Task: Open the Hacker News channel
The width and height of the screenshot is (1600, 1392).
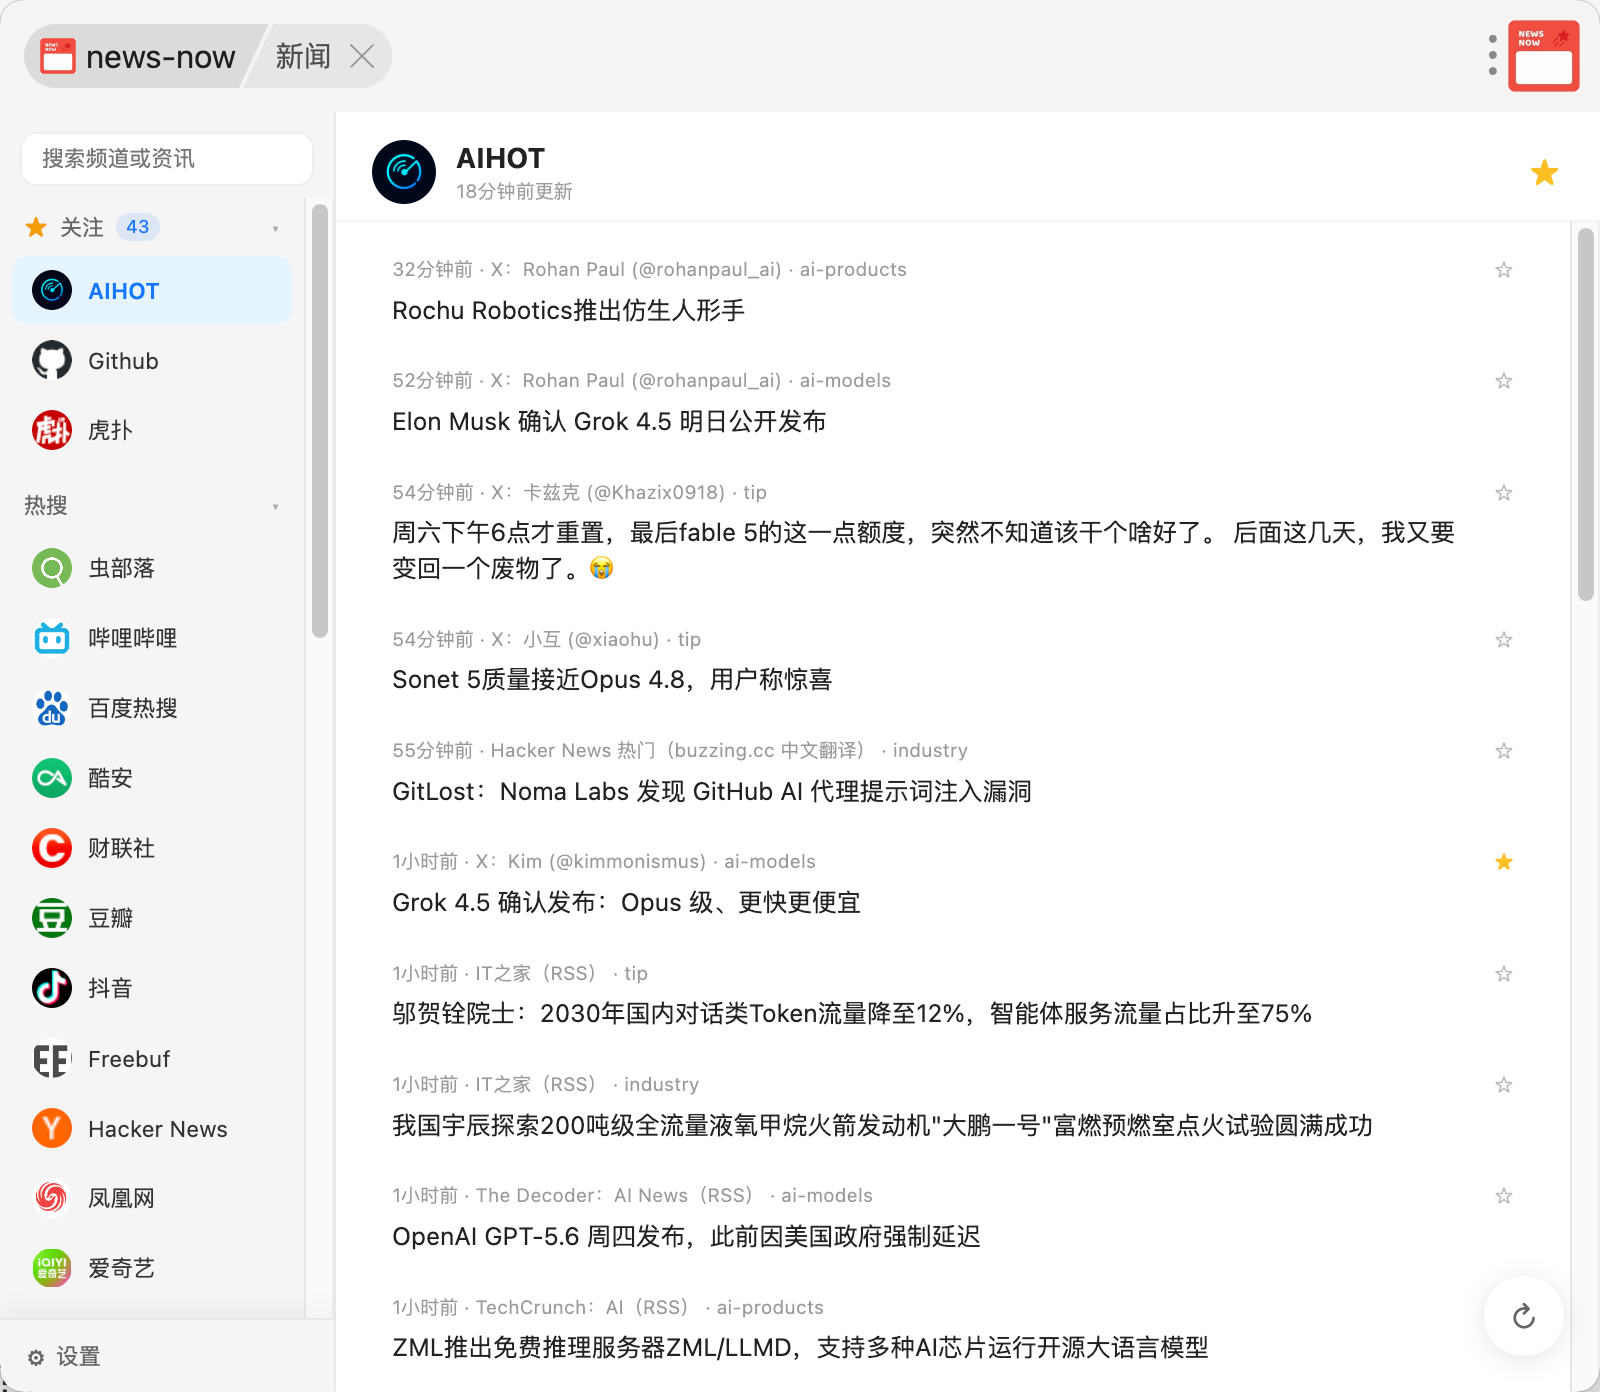Action: (x=152, y=1129)
